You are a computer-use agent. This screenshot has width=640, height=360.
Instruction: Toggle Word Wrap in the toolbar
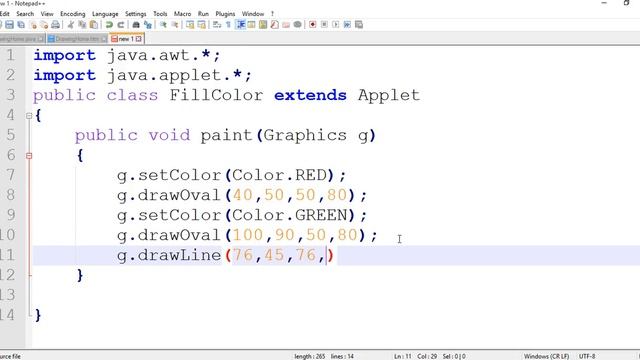[217, 25]
